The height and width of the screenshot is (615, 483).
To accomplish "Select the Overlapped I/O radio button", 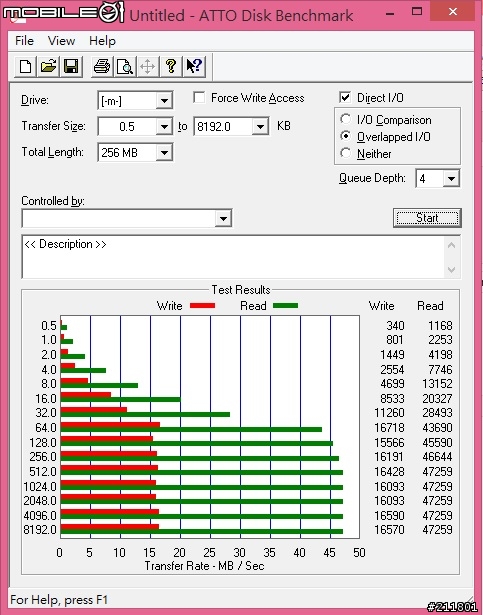I will click(345, 136).
